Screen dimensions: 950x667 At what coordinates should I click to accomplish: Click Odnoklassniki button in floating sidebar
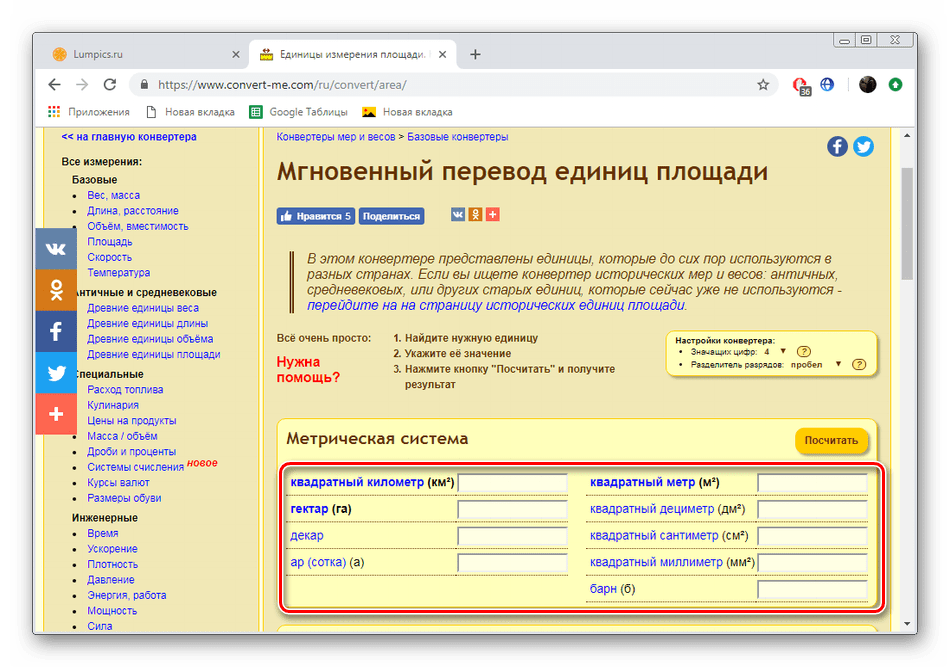[x=56, y=290]
